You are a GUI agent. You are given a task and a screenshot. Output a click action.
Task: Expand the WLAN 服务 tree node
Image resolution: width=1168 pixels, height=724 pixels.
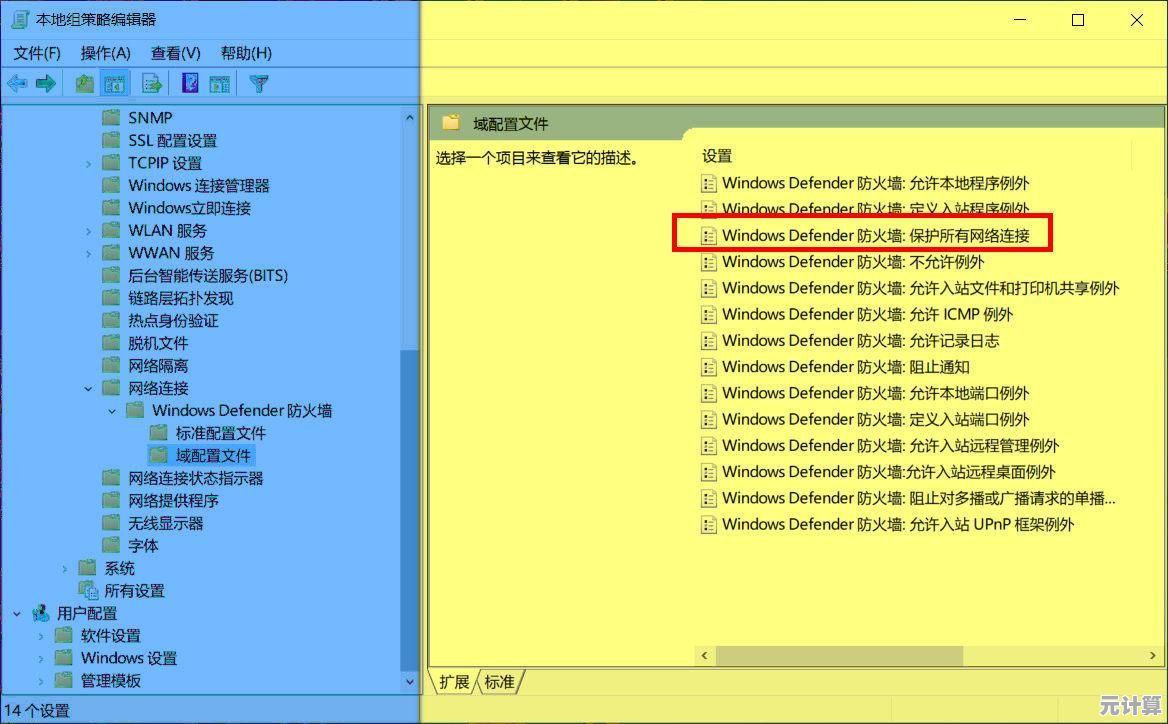87,230
